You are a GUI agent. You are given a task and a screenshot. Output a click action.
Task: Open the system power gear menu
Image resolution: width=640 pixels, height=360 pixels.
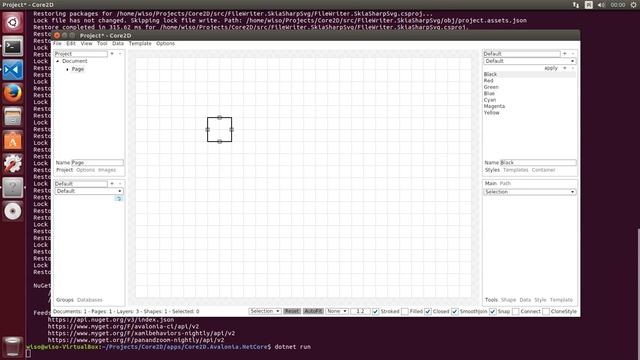pos(633,4)
